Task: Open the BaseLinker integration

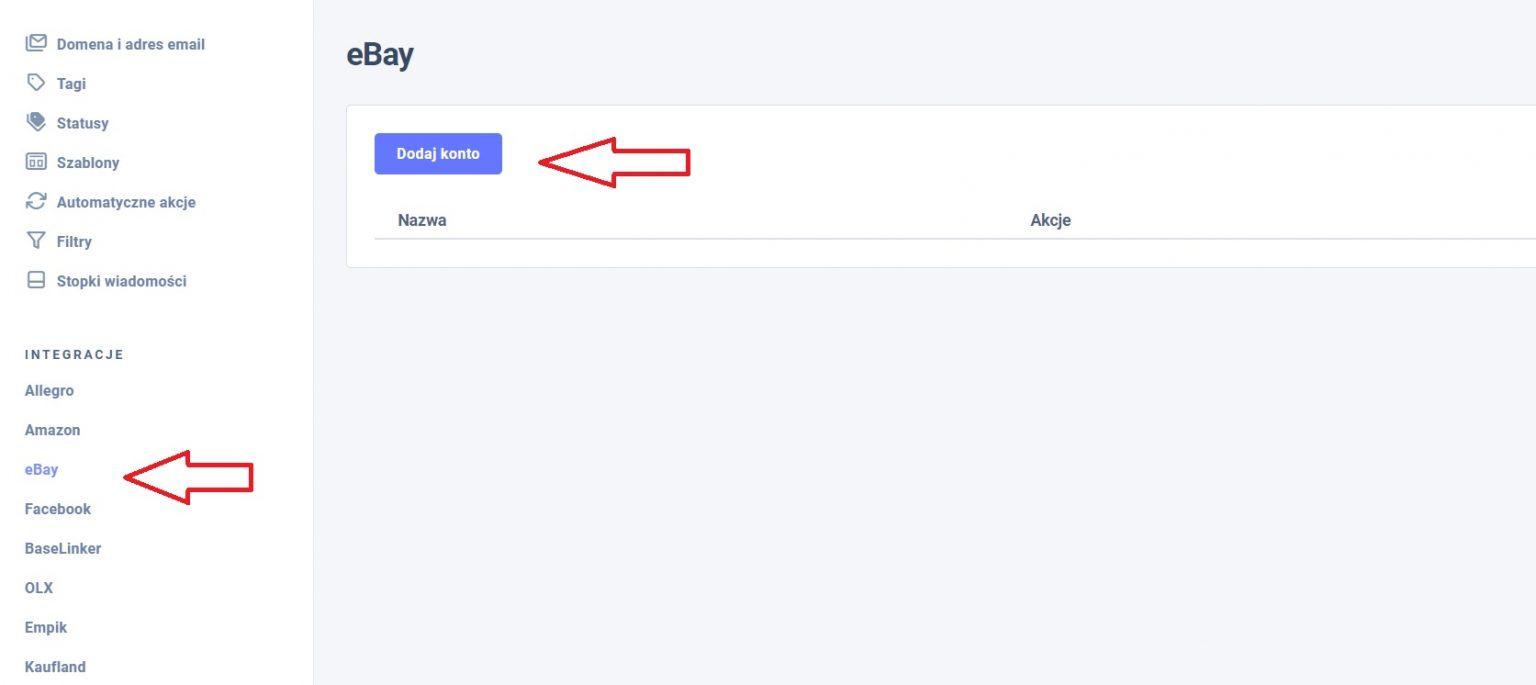Action: pos(62,549)
